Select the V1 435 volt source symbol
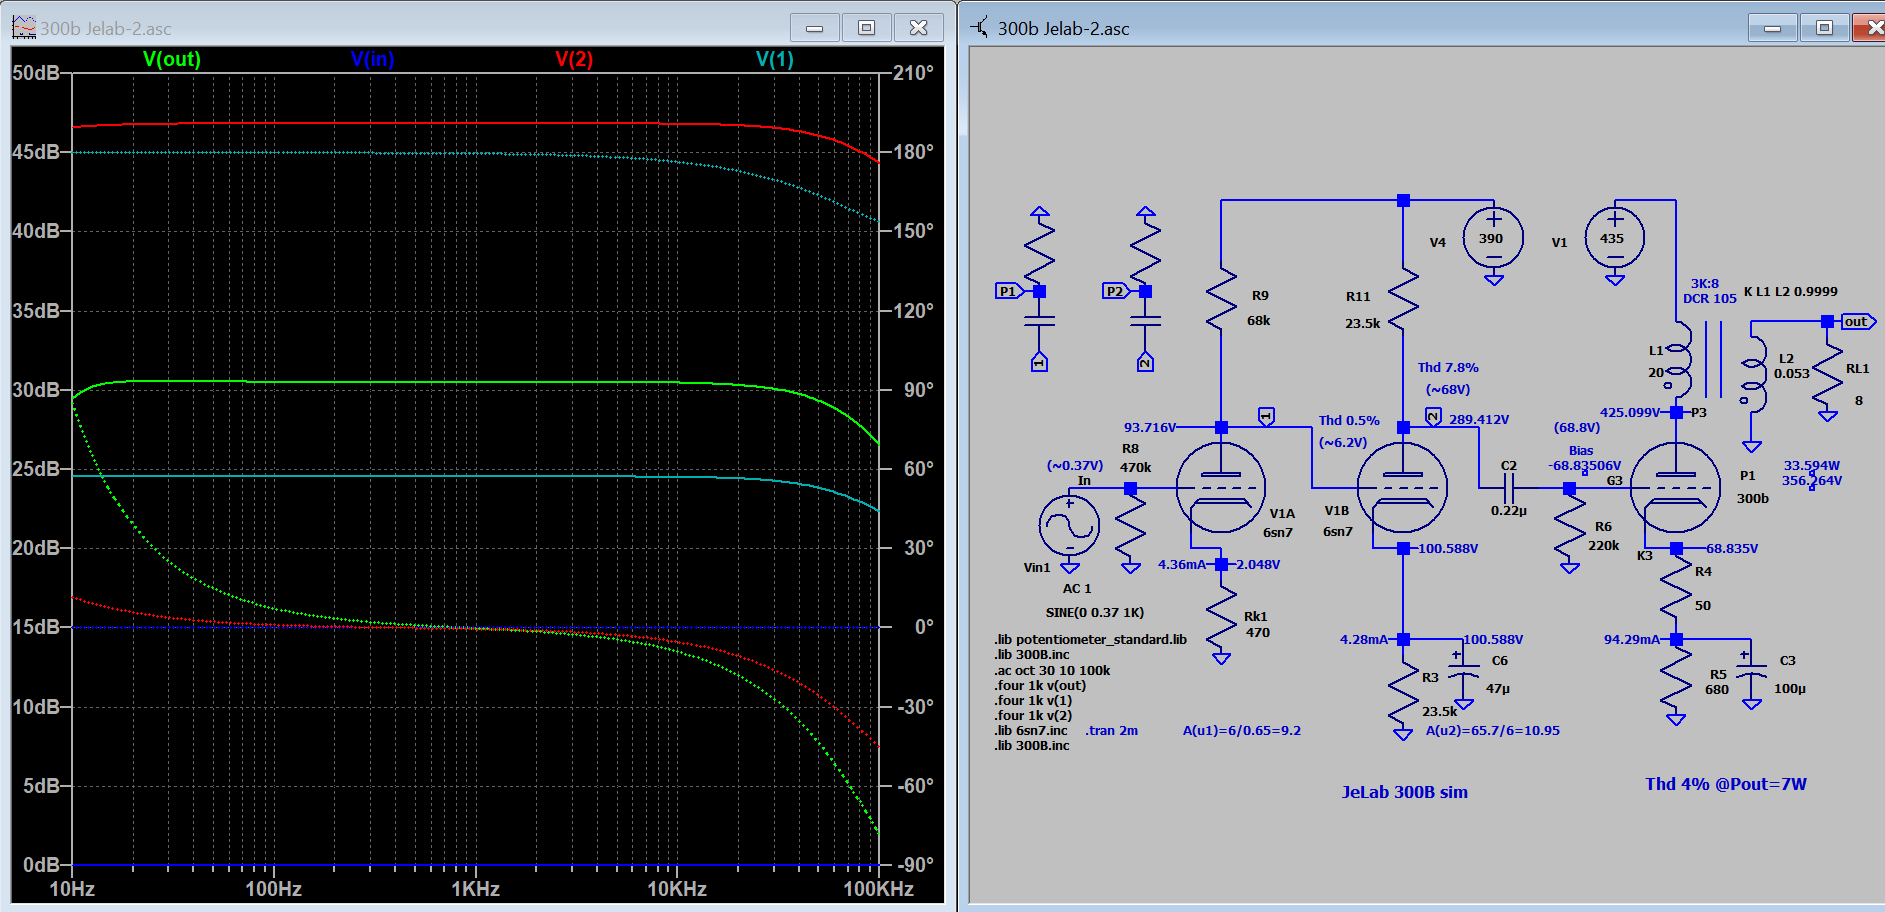This screenshot has width=1885, height=912. pyautogui.click(x=1614, y=238)
